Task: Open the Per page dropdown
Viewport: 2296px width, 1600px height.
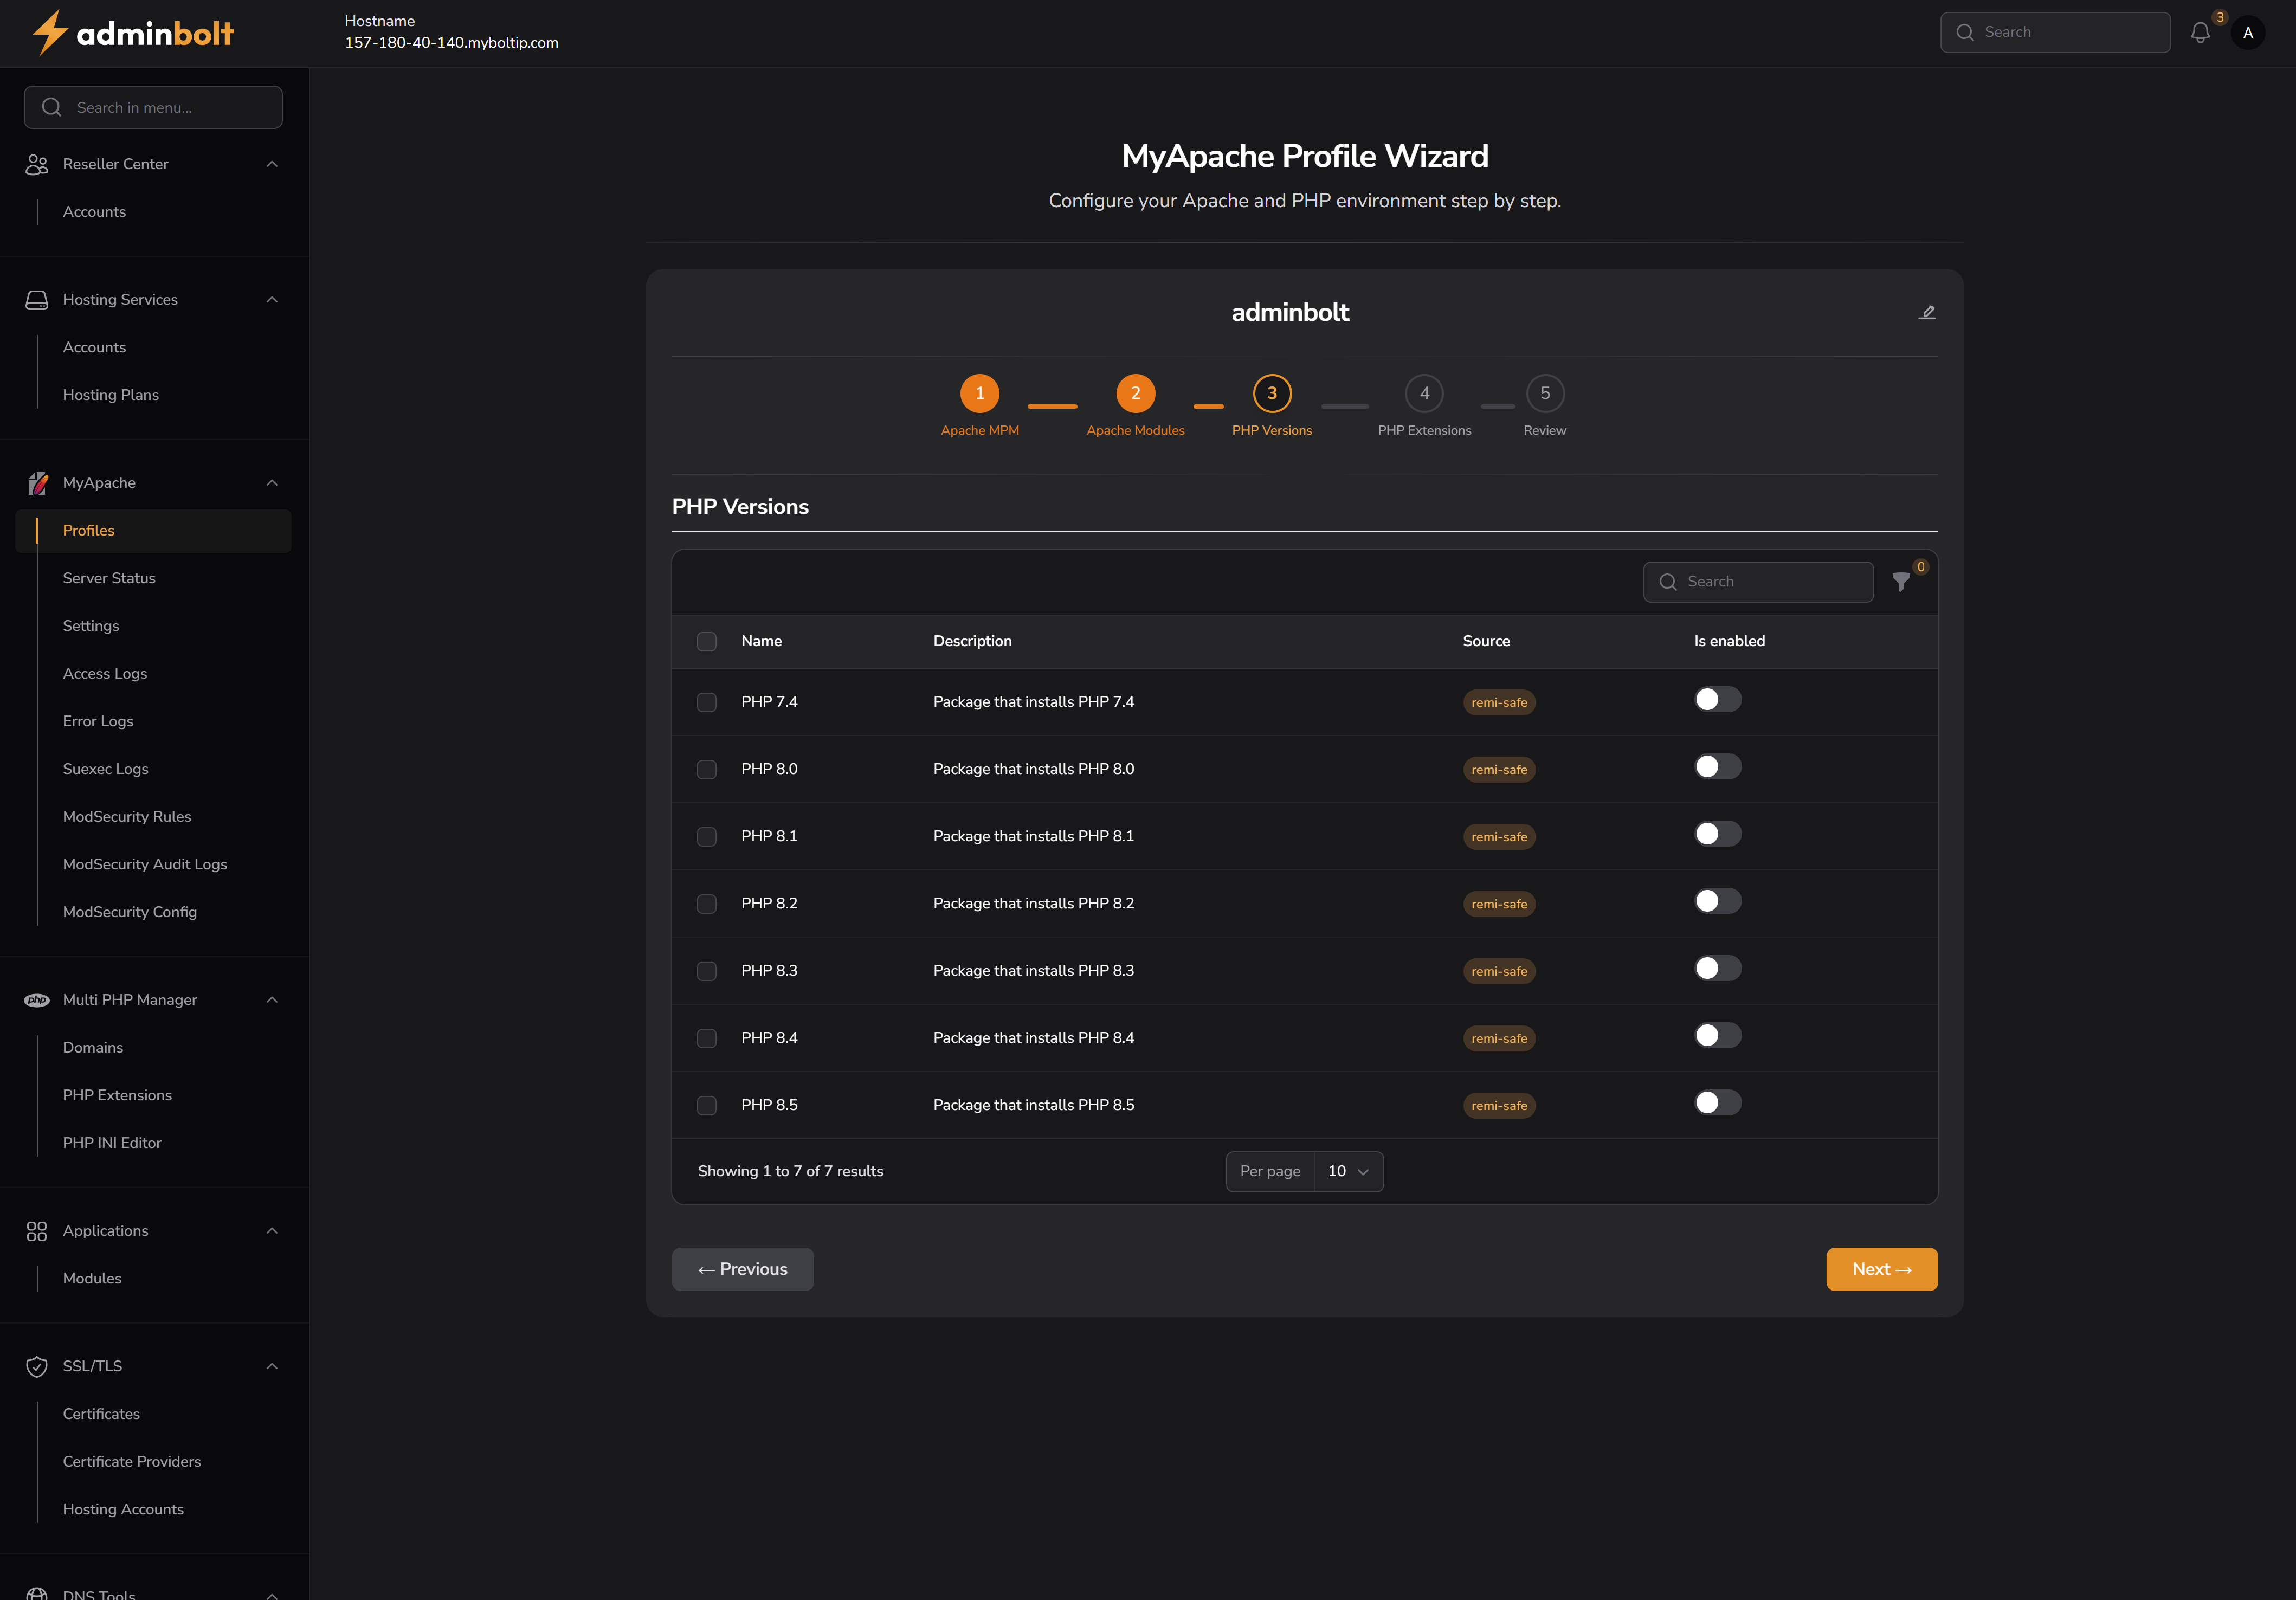Action: pyautogui.click(x=1348, y=1171)
